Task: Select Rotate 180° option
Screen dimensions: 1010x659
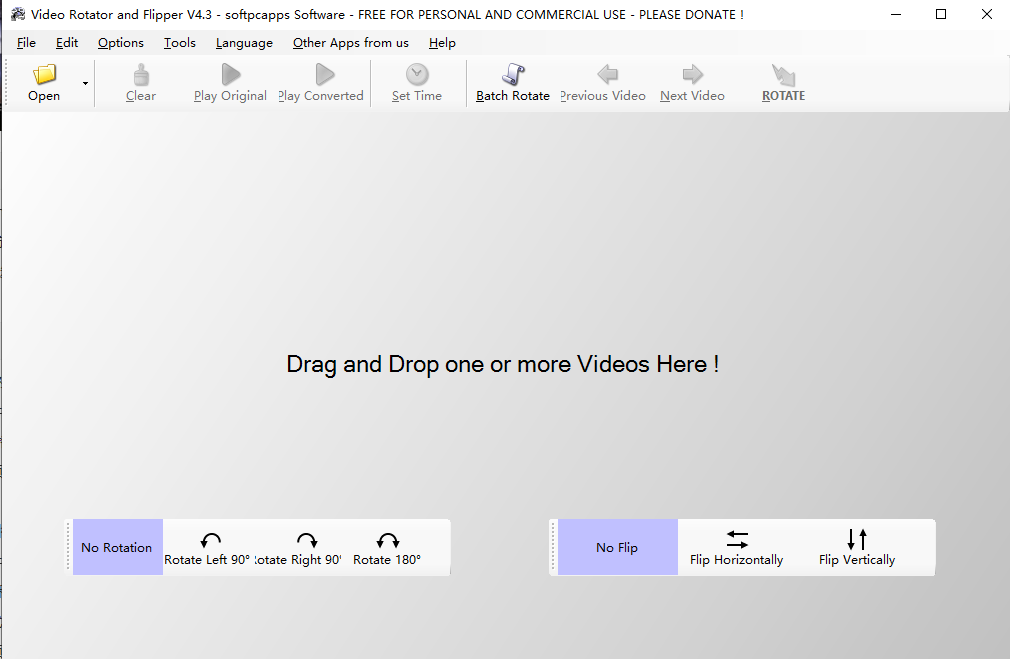Action: point(387,548)
